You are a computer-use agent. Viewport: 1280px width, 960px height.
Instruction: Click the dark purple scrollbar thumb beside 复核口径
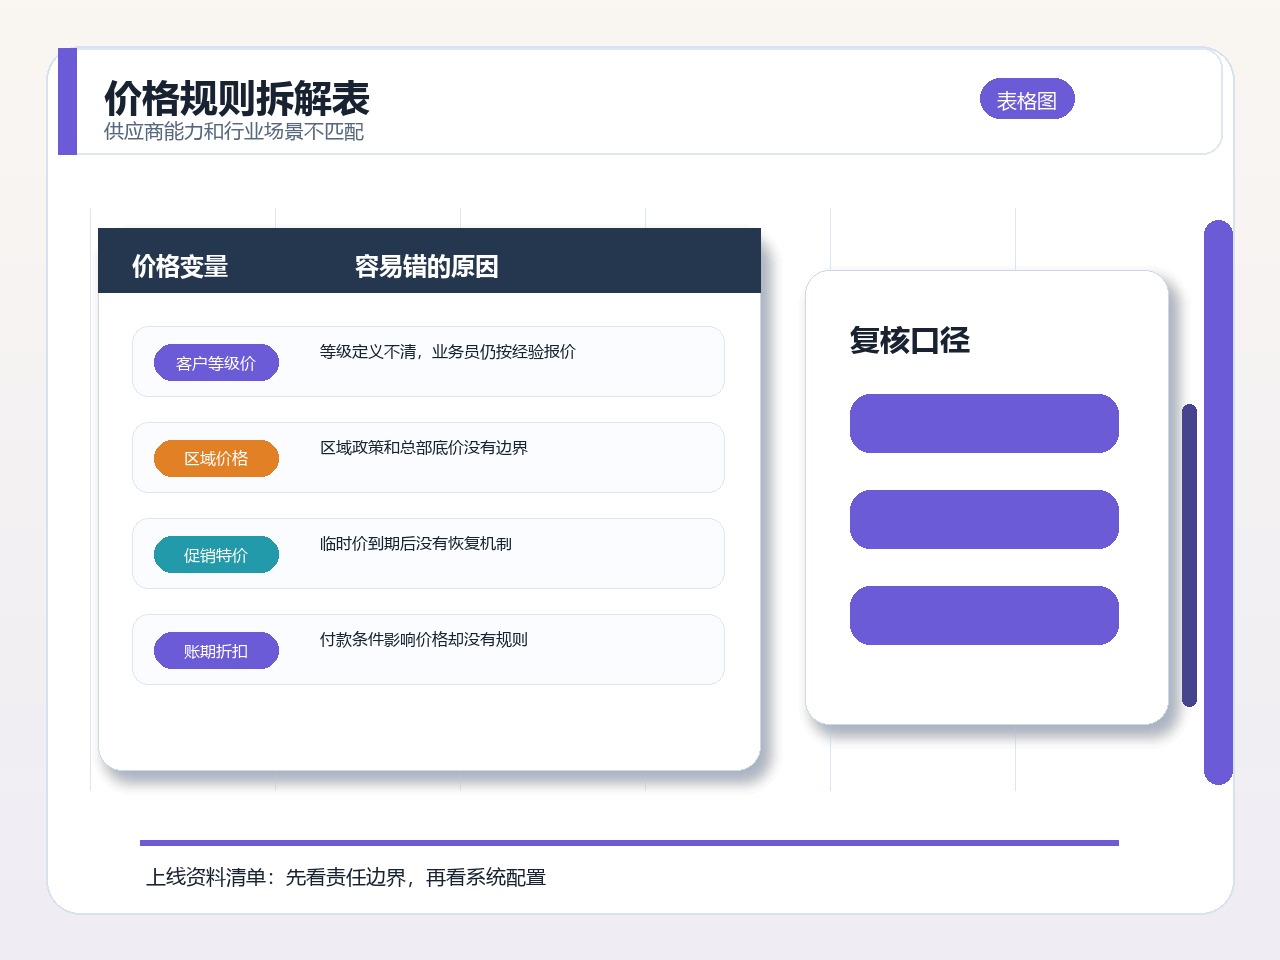tap(1189, 555)
